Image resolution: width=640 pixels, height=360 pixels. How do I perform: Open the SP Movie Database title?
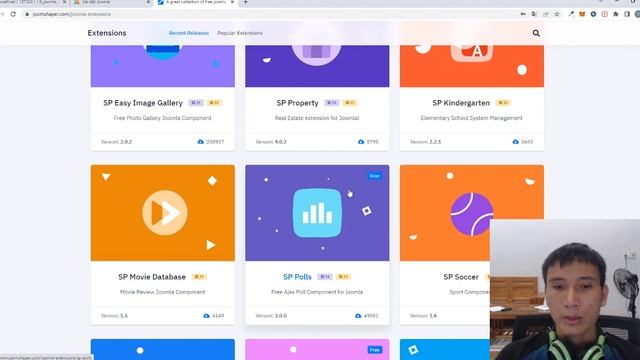152,277
